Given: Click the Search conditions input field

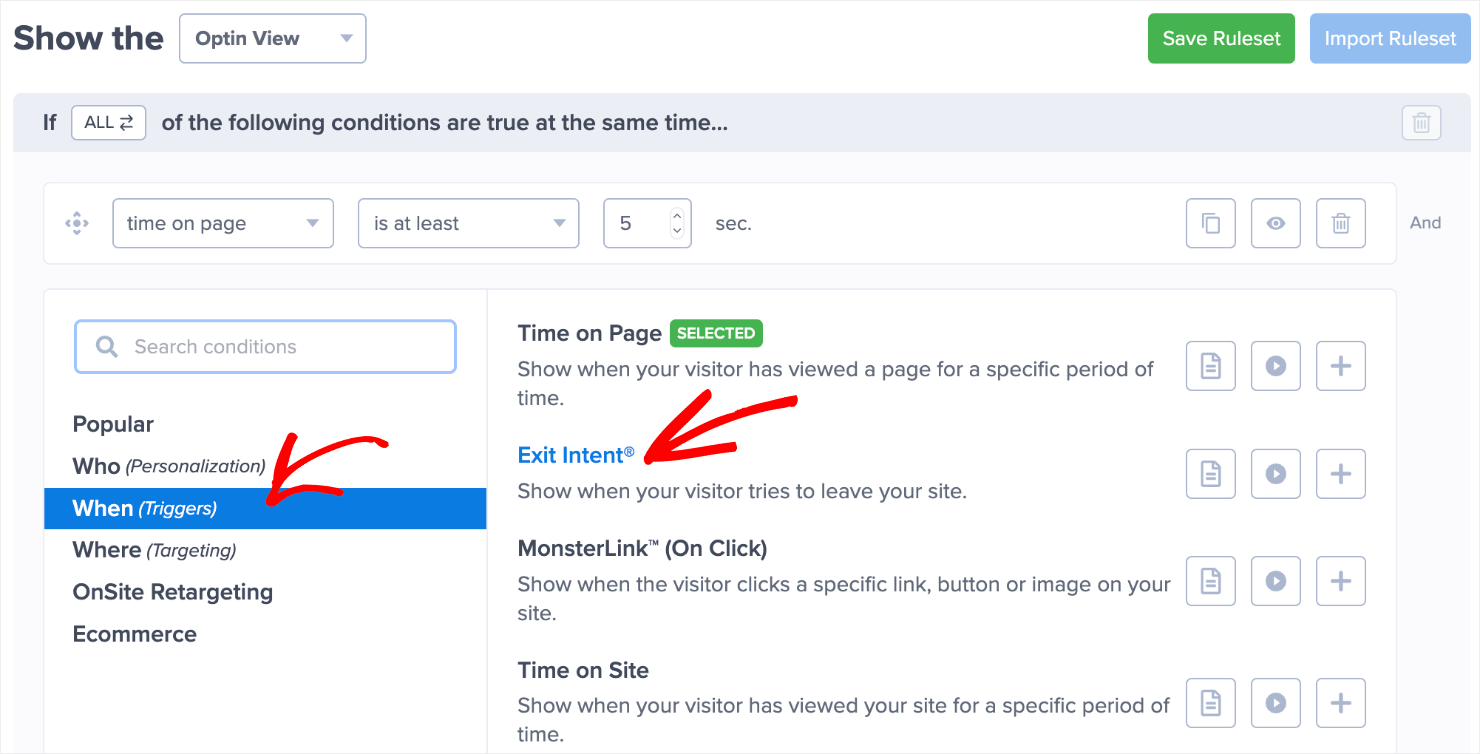Looking at the screenshot, I should tap(265, 346).
